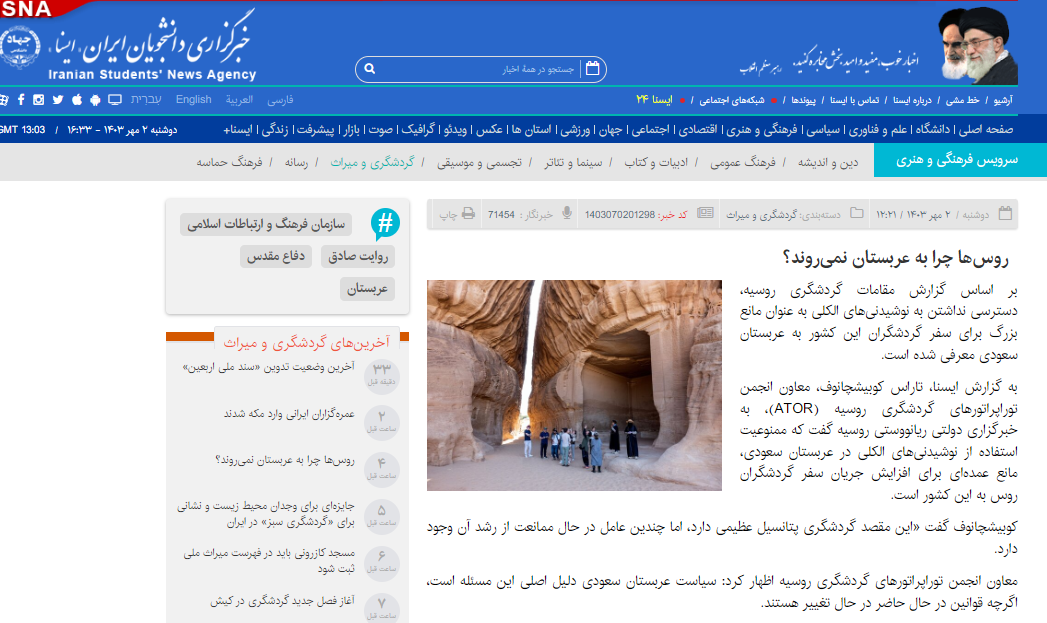Click the desktop monitor icon in top bar
The height and width of the screenshot is (623, 1047).
115,99
